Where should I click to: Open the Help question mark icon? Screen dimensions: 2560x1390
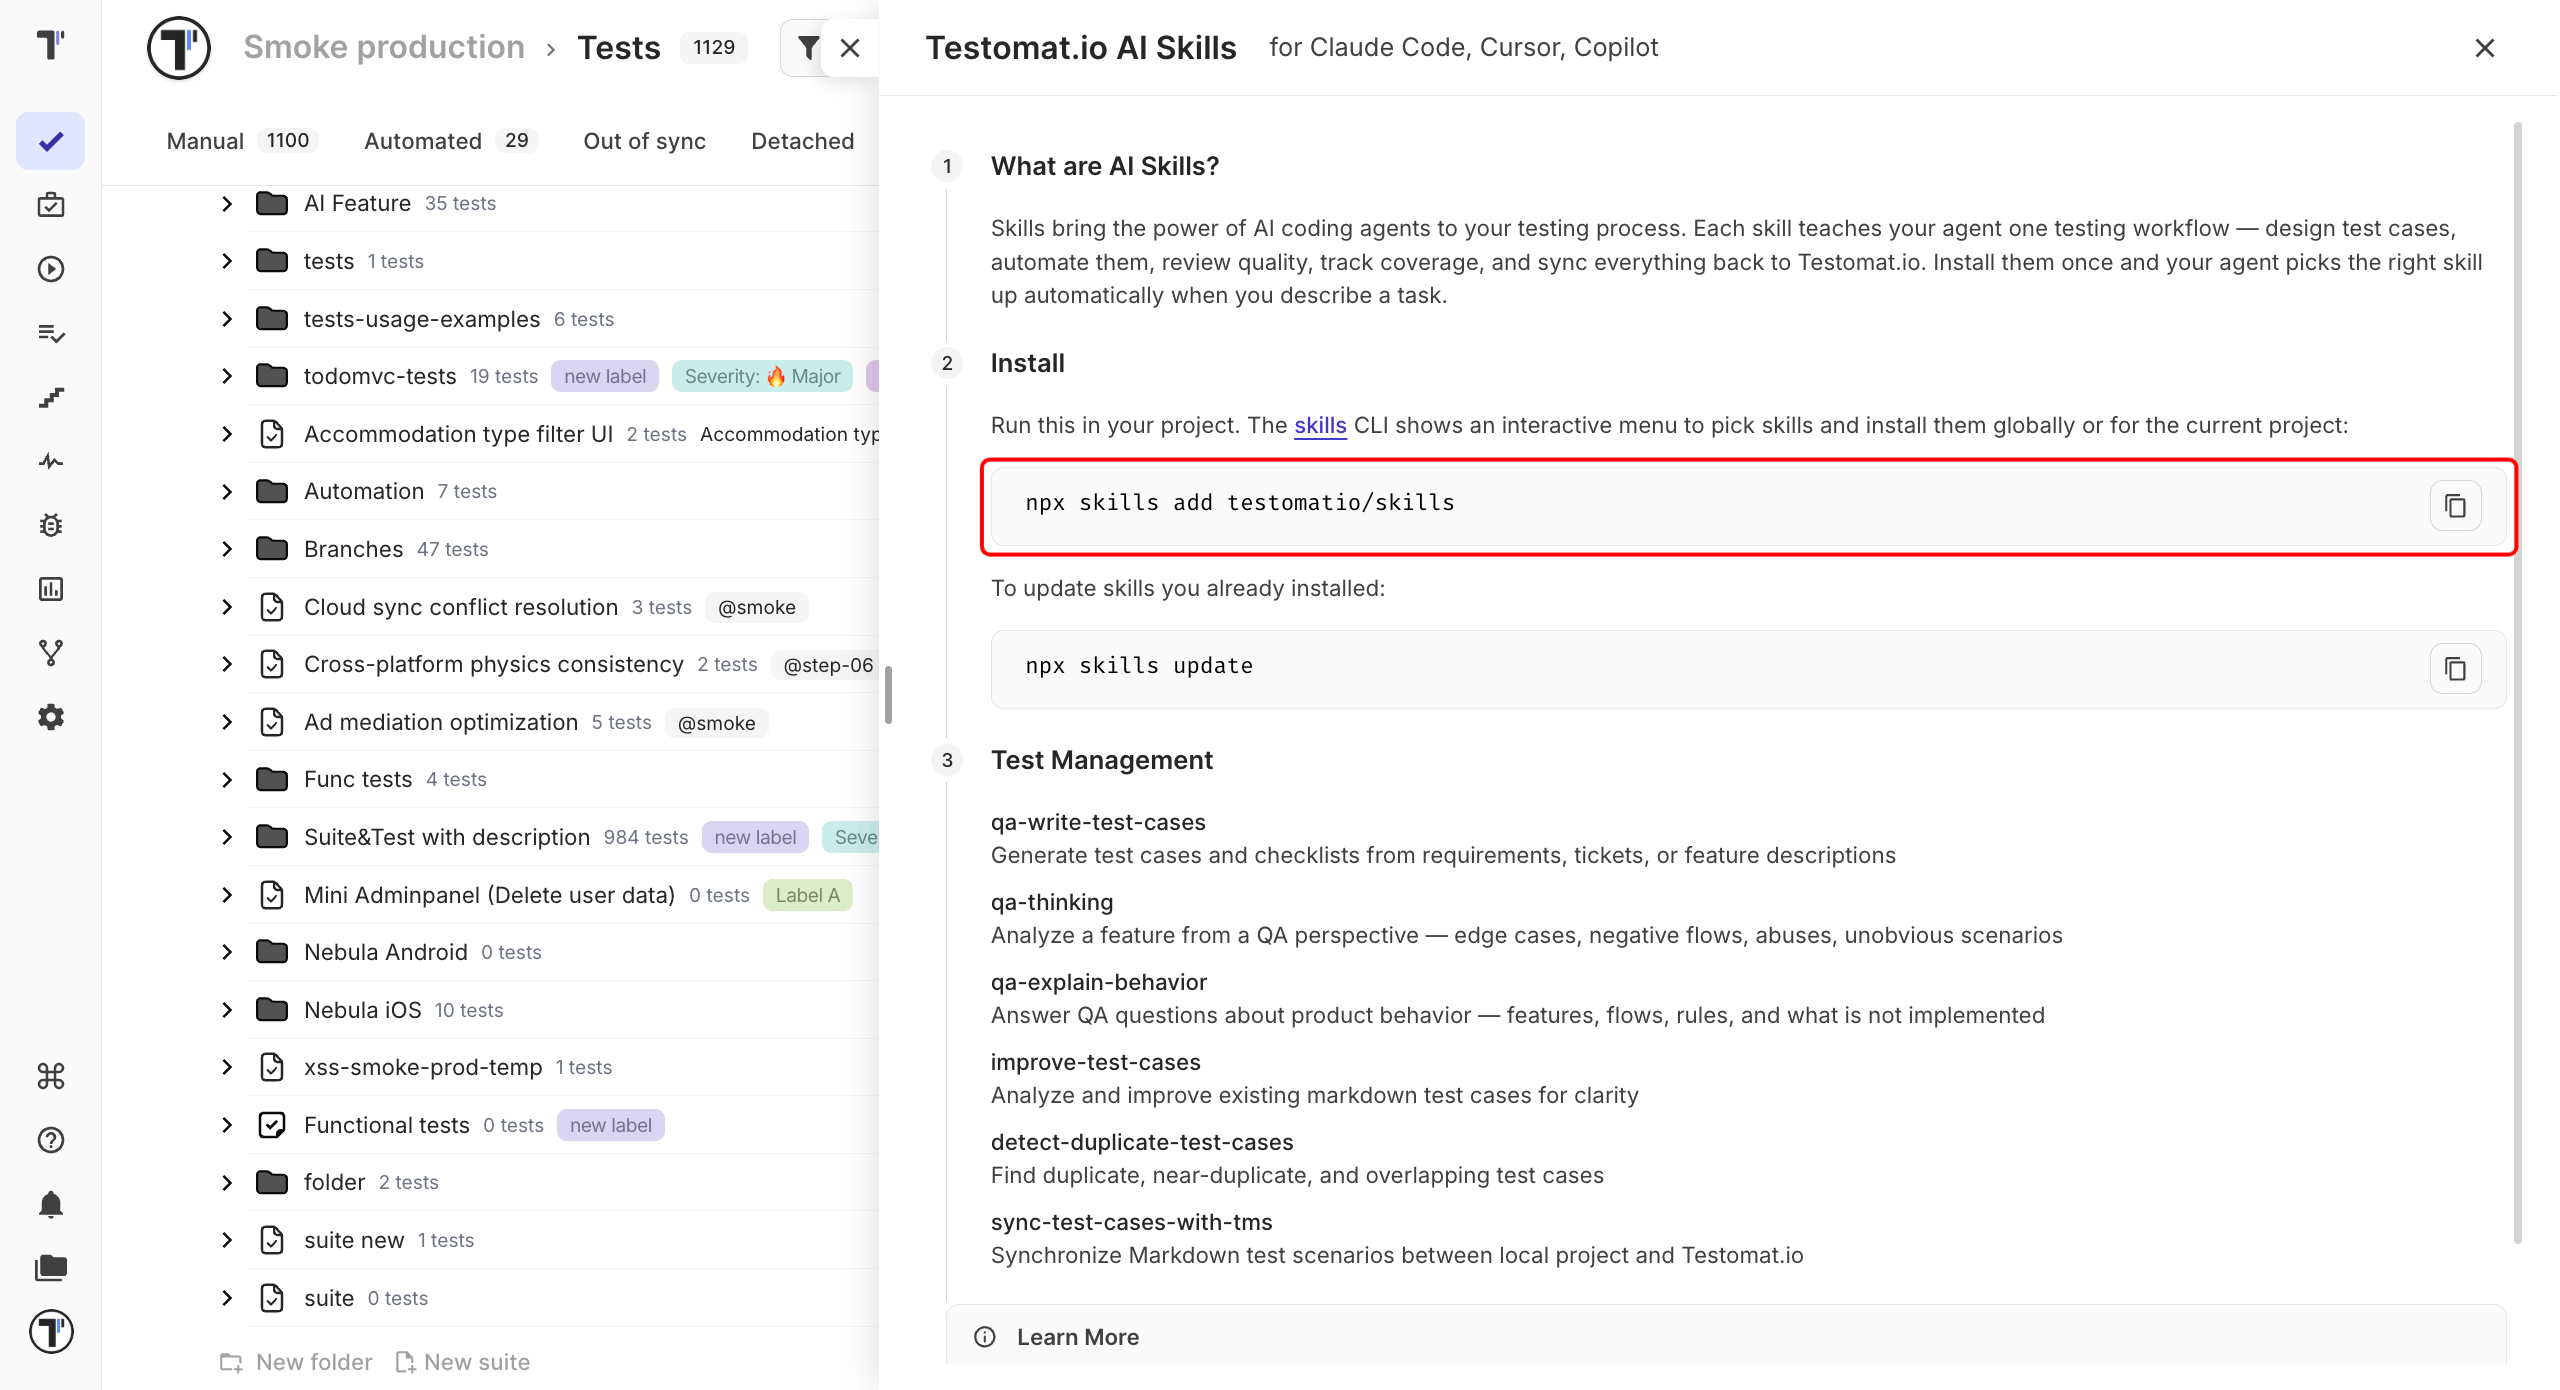point(50,1140)
